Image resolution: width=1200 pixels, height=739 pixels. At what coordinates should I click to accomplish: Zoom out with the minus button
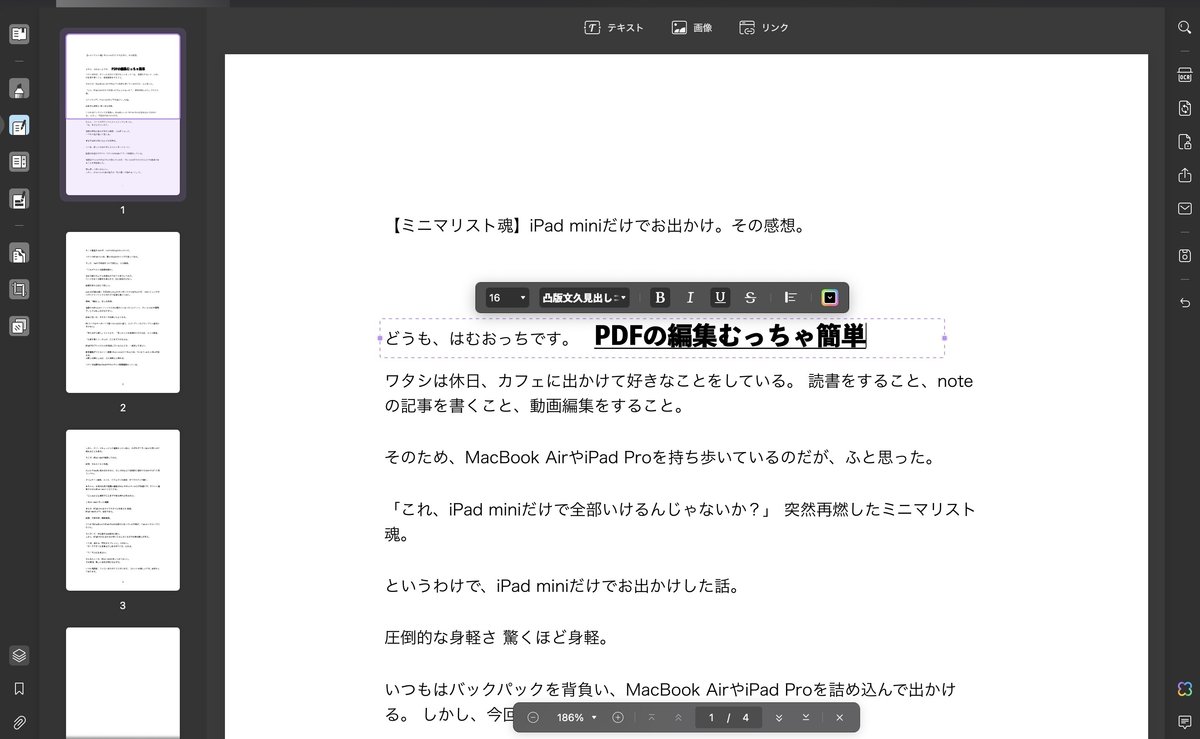click(x=533, y=718)
